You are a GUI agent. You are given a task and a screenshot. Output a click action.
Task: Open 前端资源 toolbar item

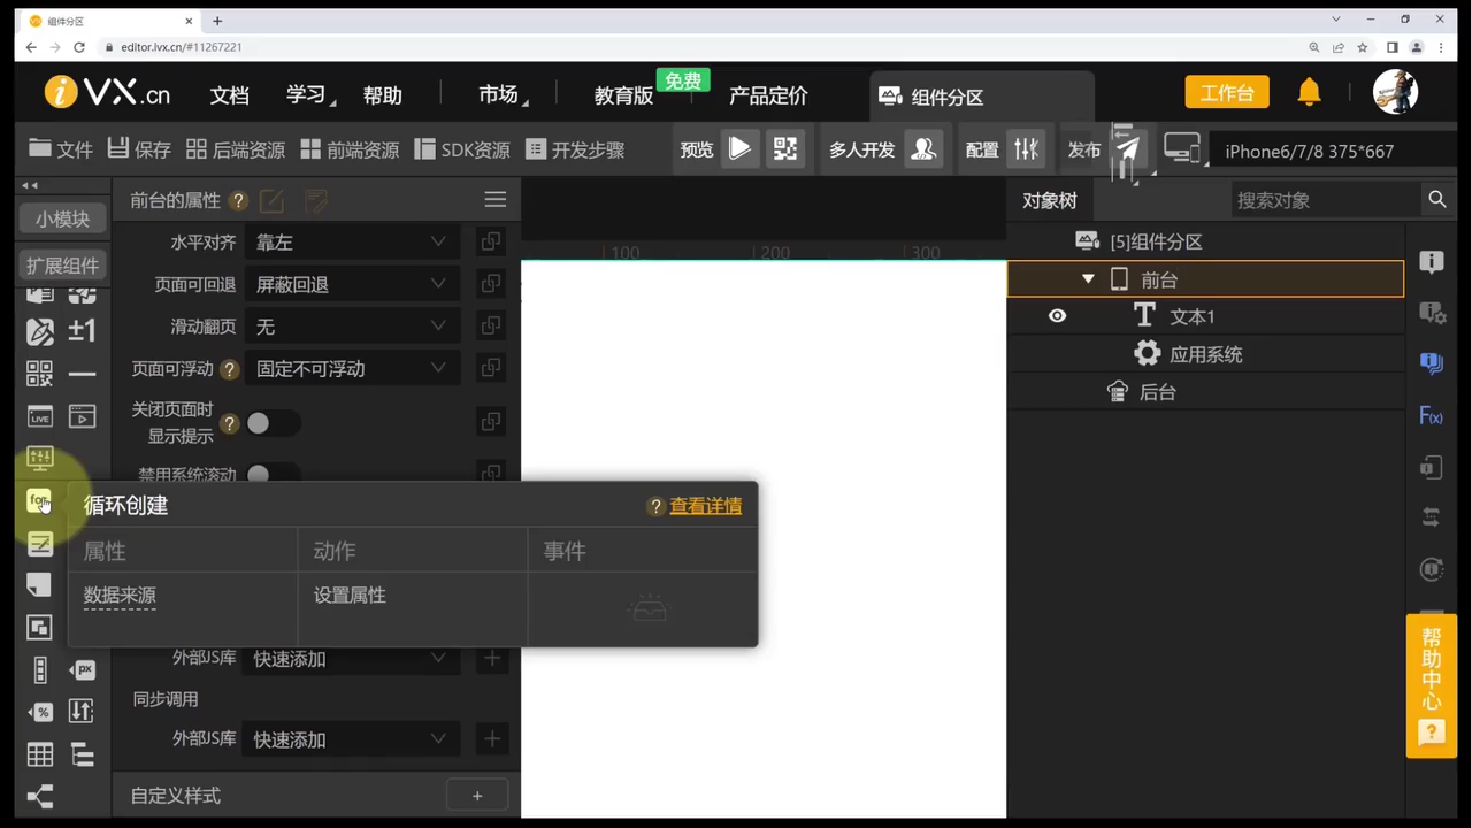[x=350, y=149]
